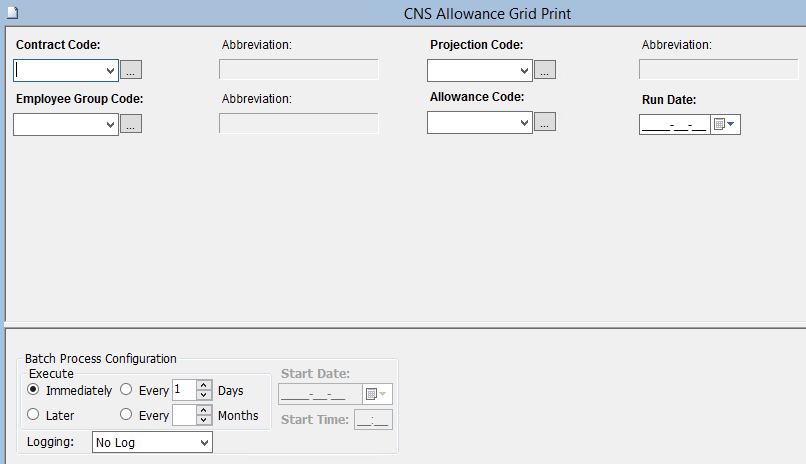The image size is (806, 464).
Task: Click the Employee Group Code ellipsis button
Action: coord(132,124)
